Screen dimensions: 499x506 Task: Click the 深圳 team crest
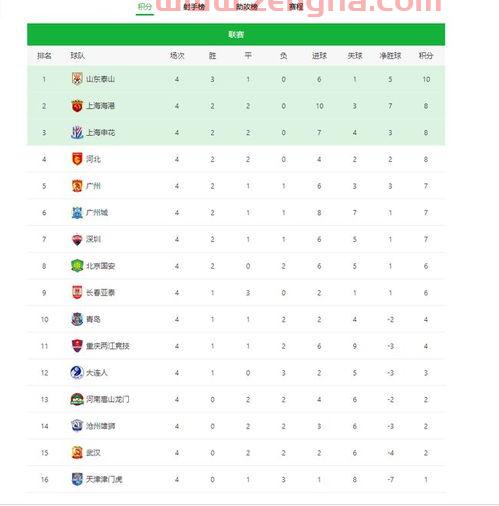(77, 239)
